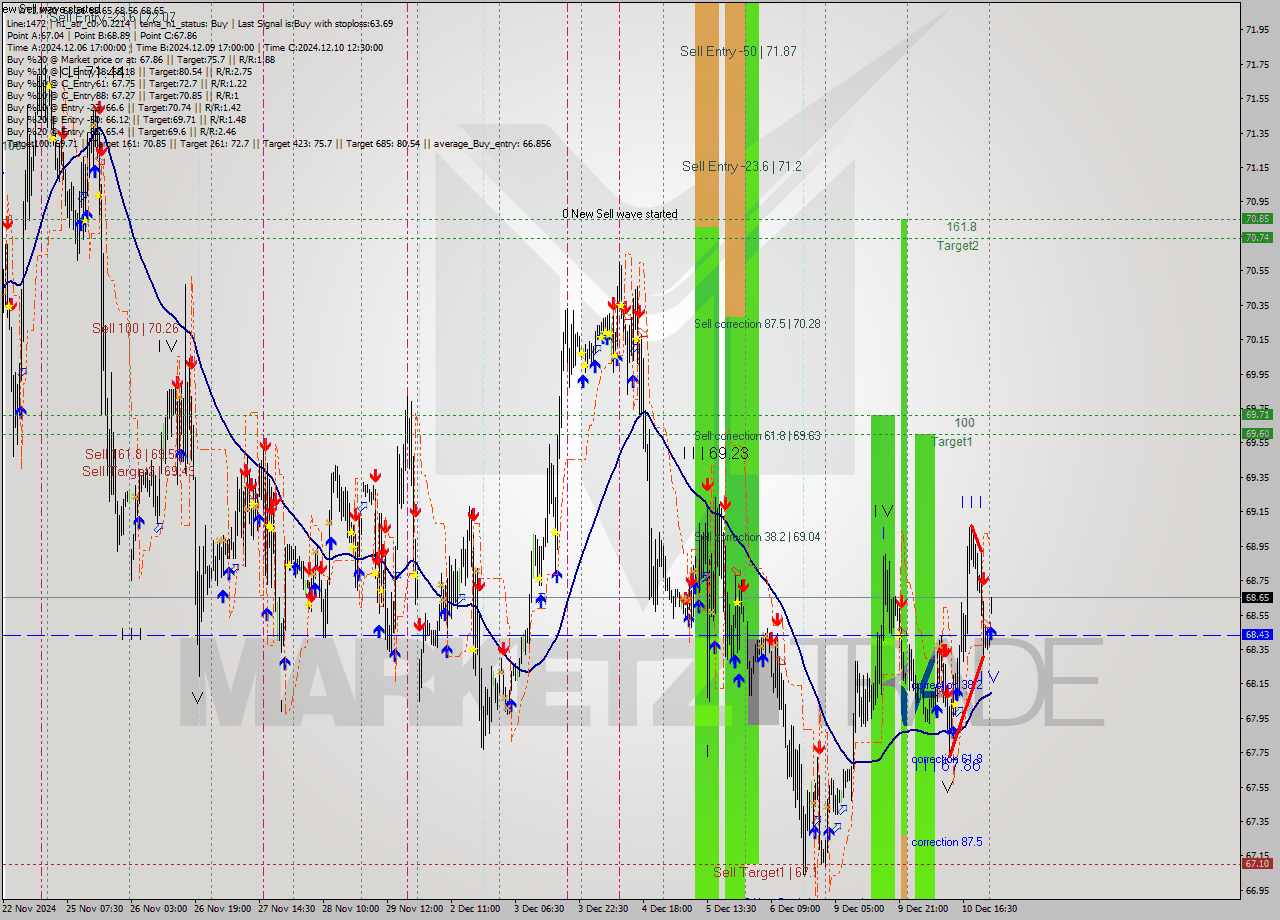This screenshot has width=1280, height=920.
Task: Select the '0 New Sell wave started' annotation
Action: pos(619,214)
